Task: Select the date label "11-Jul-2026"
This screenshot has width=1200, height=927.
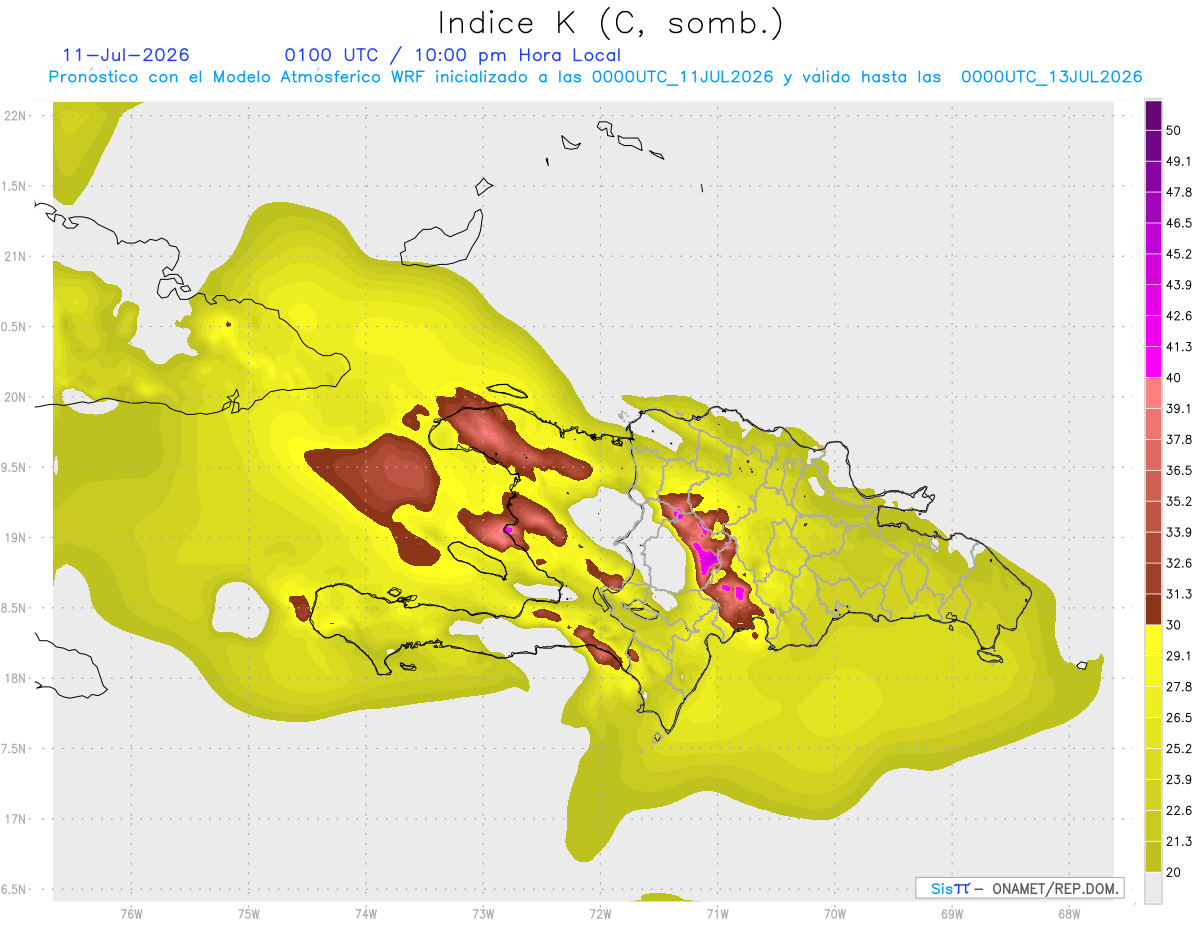Action: tap(126, 55)
